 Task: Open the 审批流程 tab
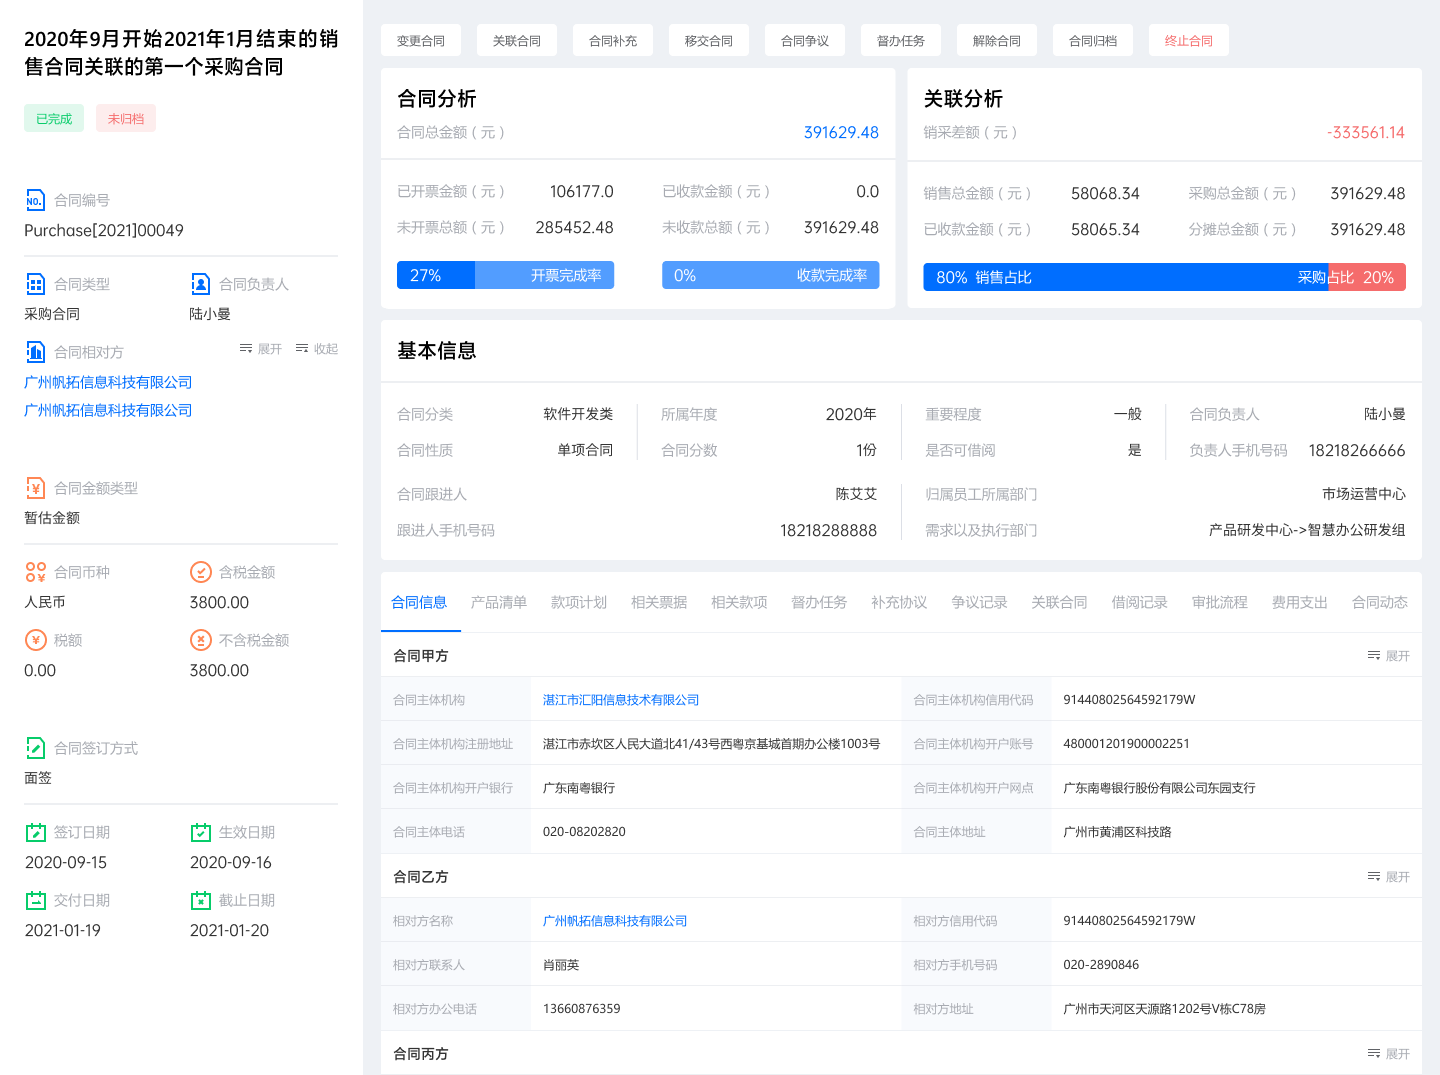[1219, 602]
